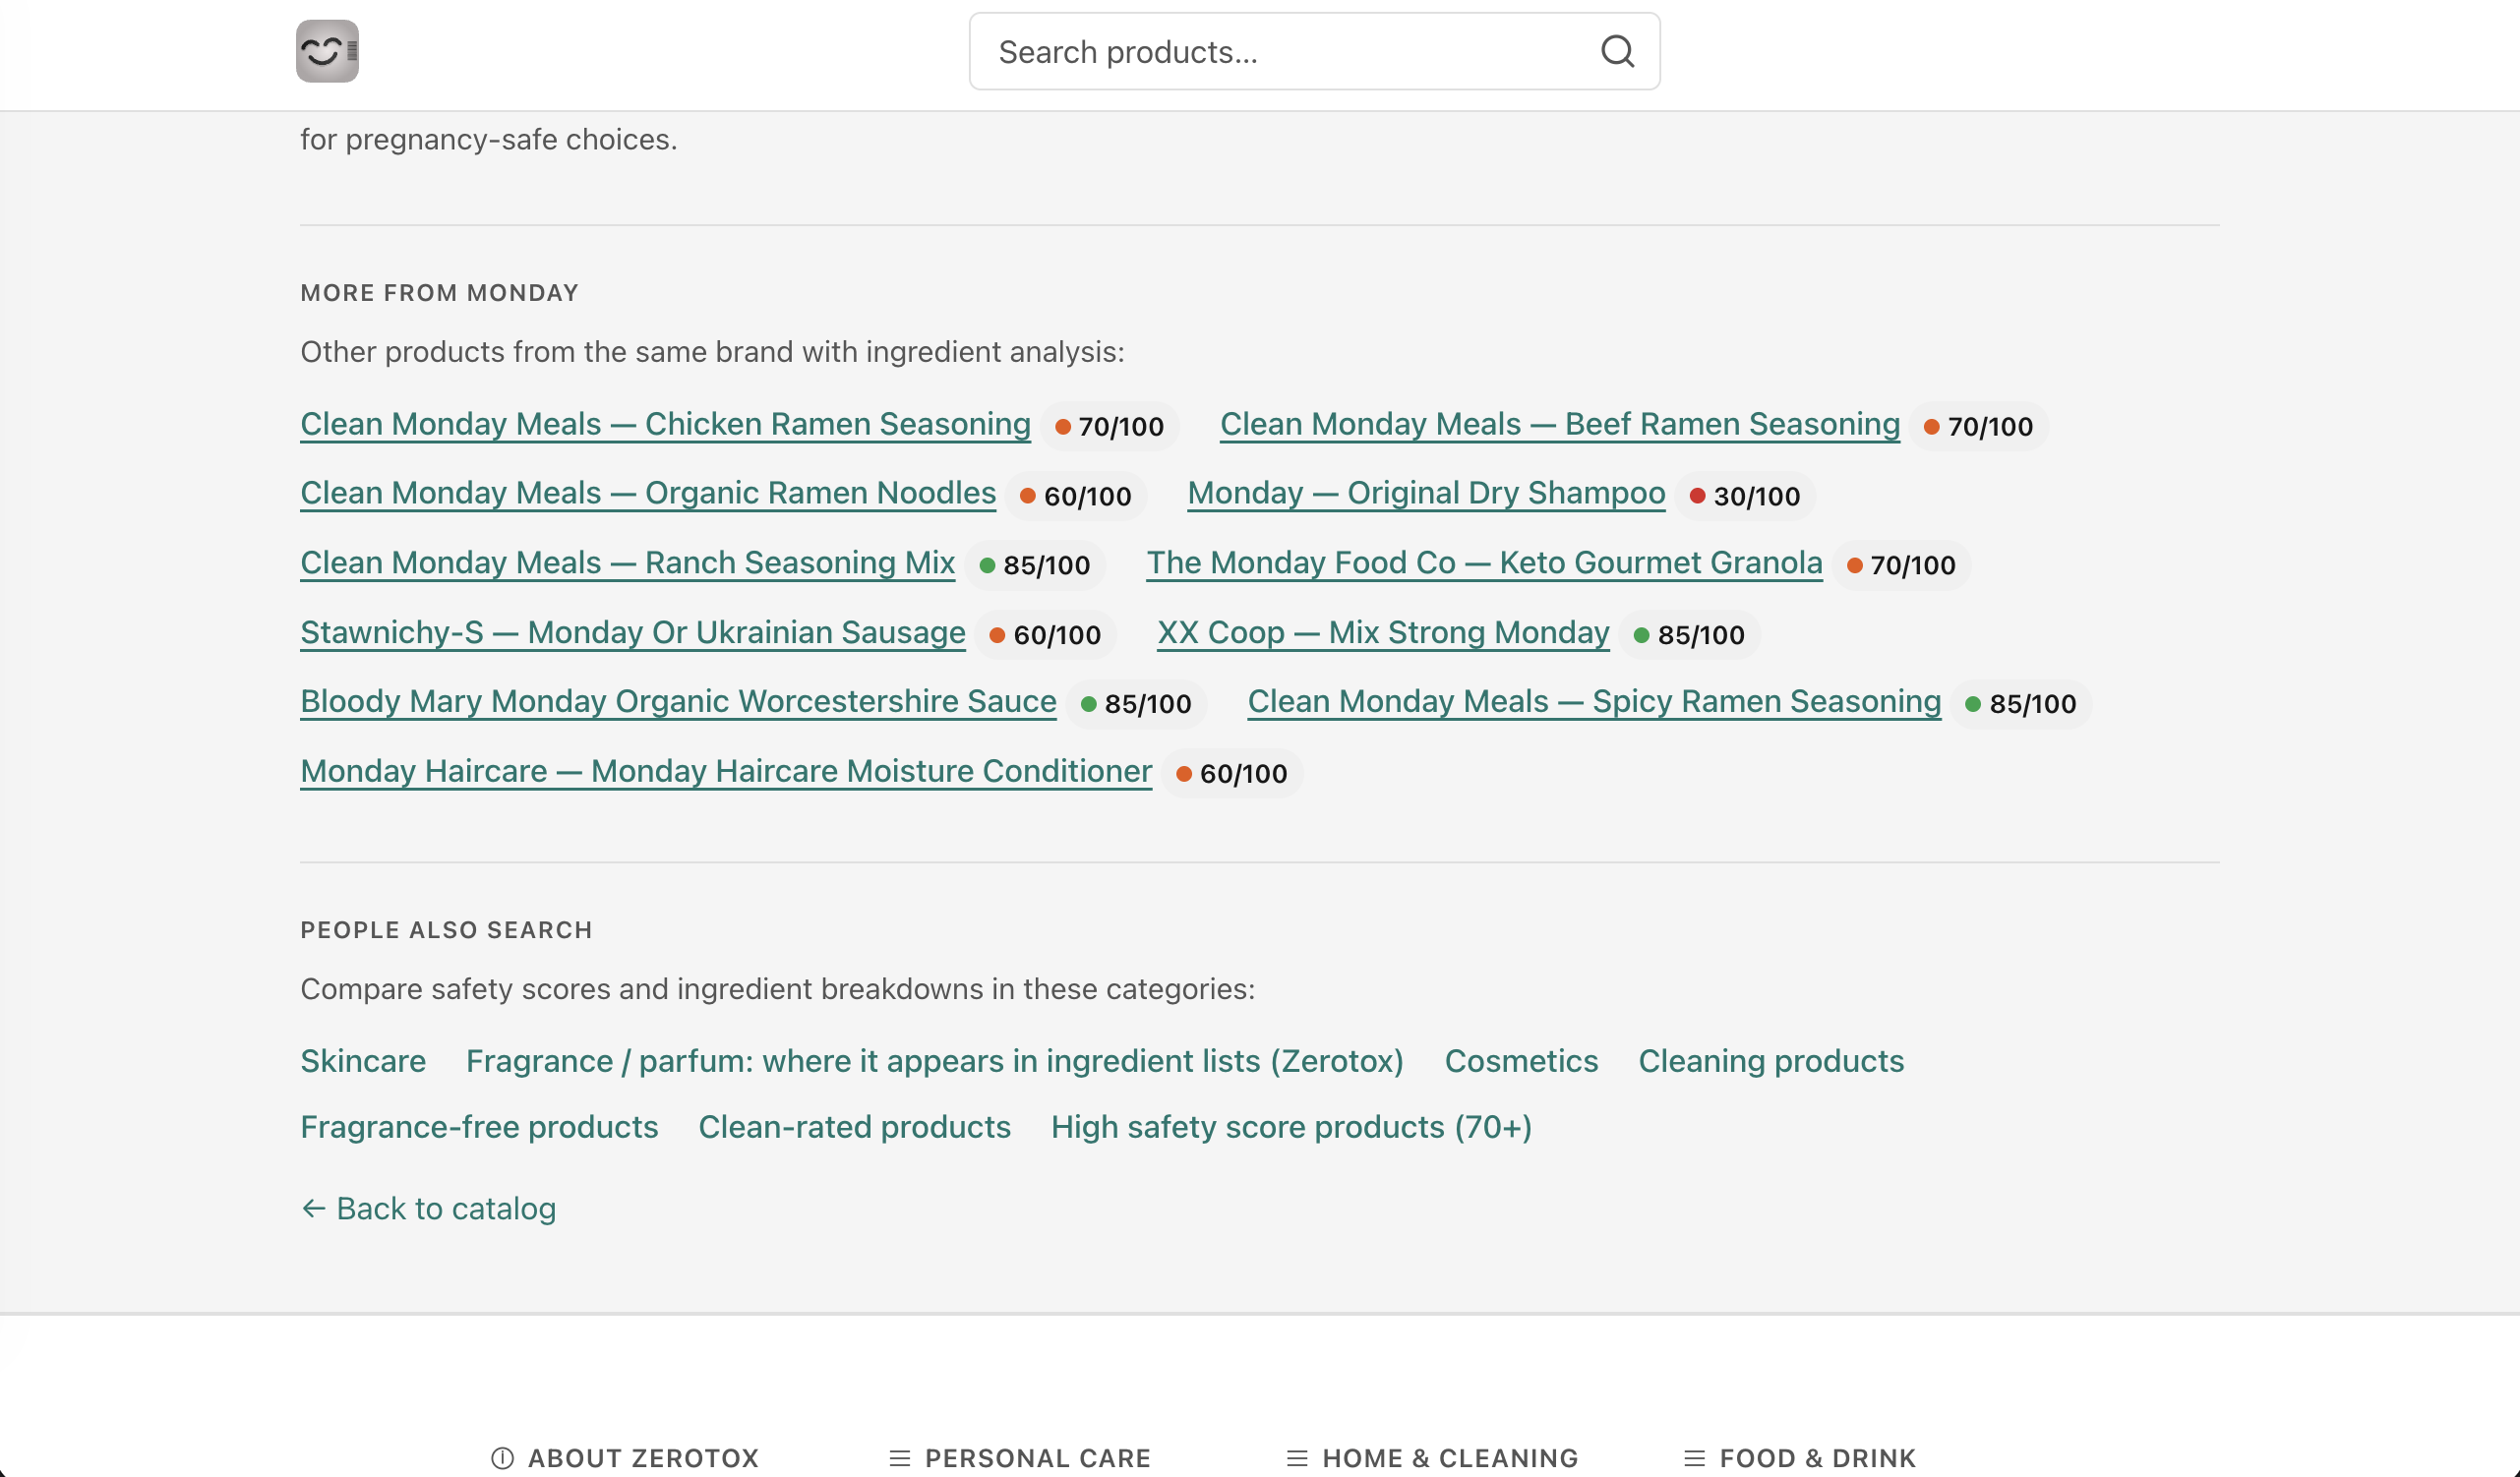Select XX Coop Mix Strong Monday link
The image size is (2520, 1477).
pos(1383,632)
